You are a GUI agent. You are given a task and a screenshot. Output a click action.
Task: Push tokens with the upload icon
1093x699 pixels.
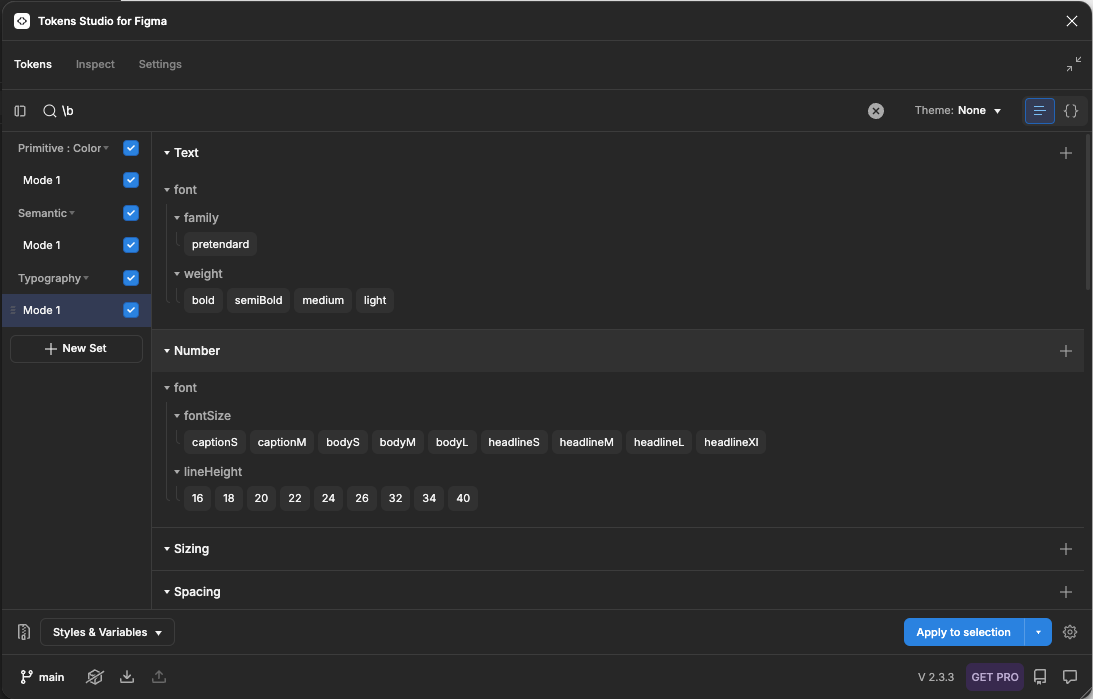(x=159, y=676)
